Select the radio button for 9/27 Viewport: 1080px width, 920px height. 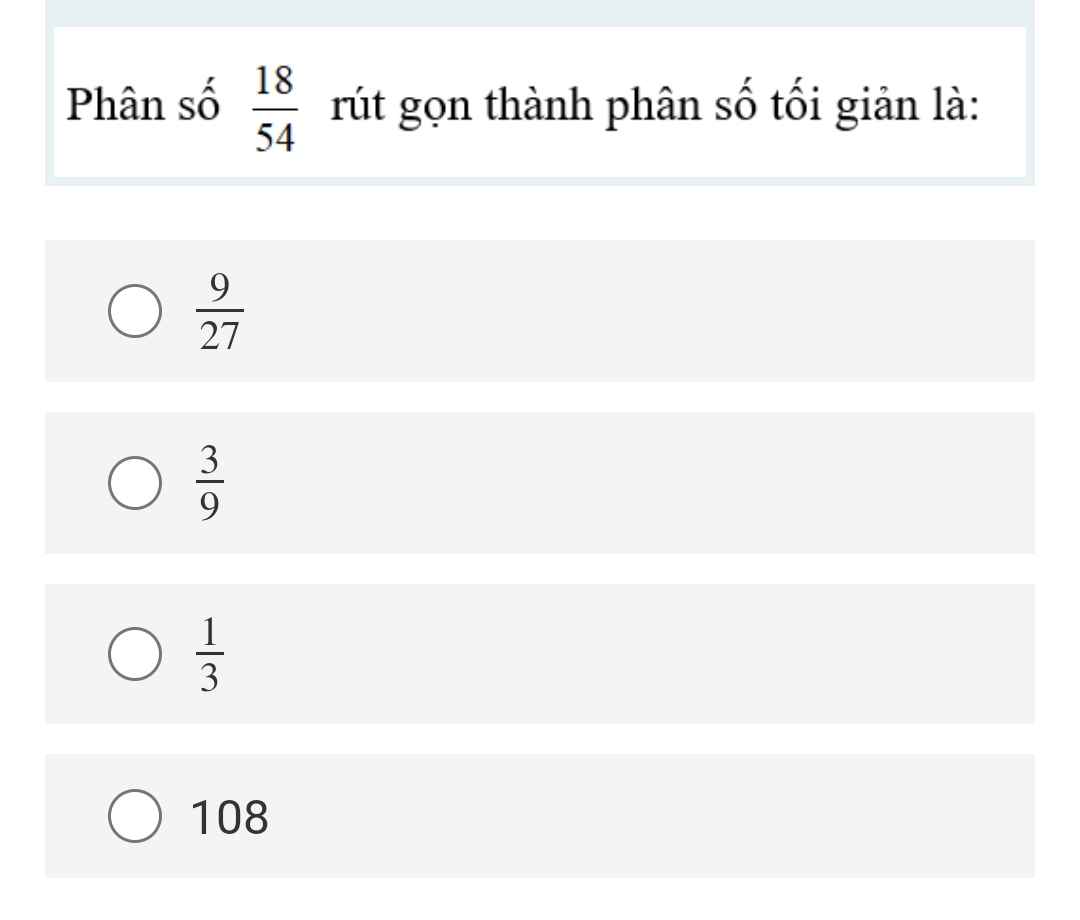pos(134,312)
